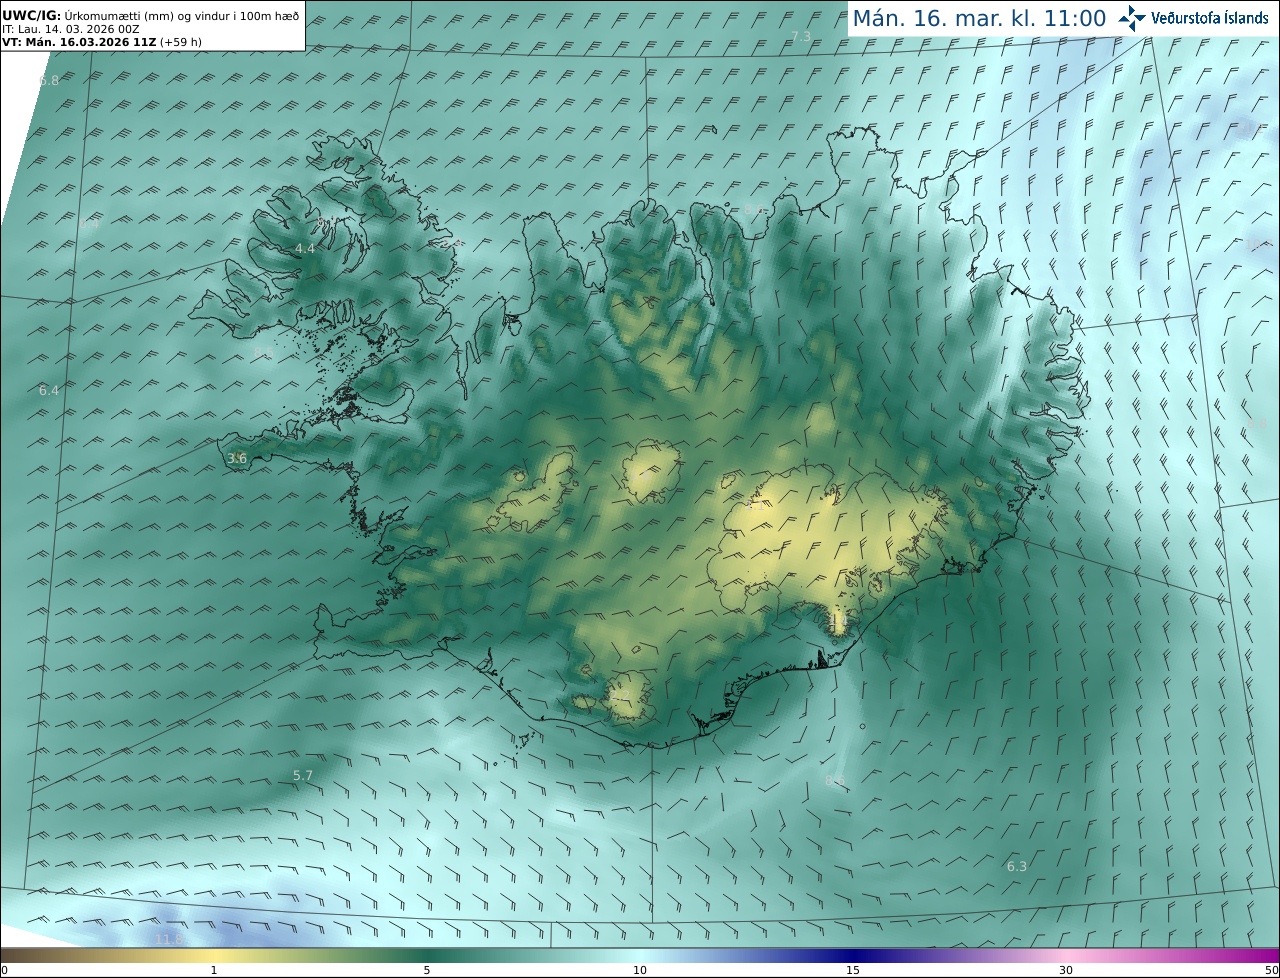Click the 6.3 value on the map

(x=1016, y=866)
